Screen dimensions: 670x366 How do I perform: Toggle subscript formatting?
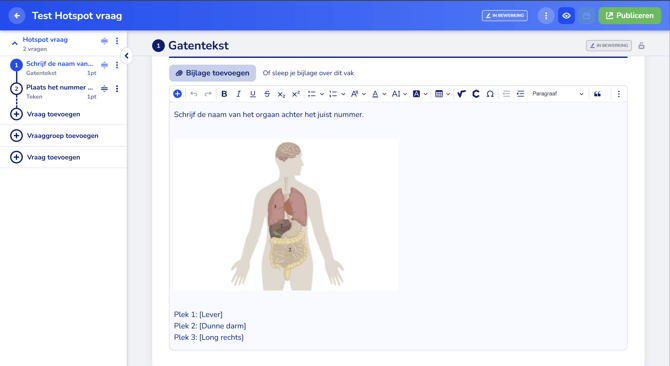[x=281, y=94]
